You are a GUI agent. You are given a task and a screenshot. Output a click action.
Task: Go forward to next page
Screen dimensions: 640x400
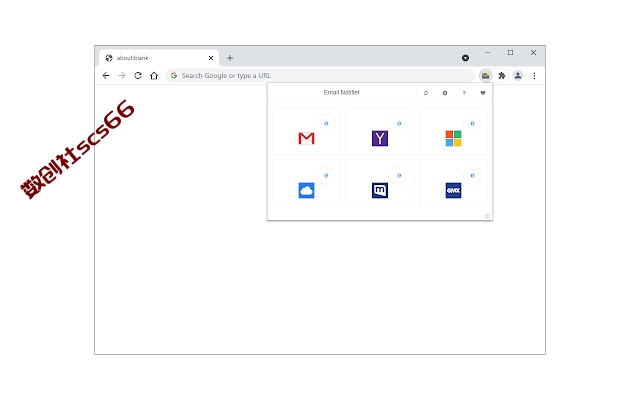tap(122, 76)
